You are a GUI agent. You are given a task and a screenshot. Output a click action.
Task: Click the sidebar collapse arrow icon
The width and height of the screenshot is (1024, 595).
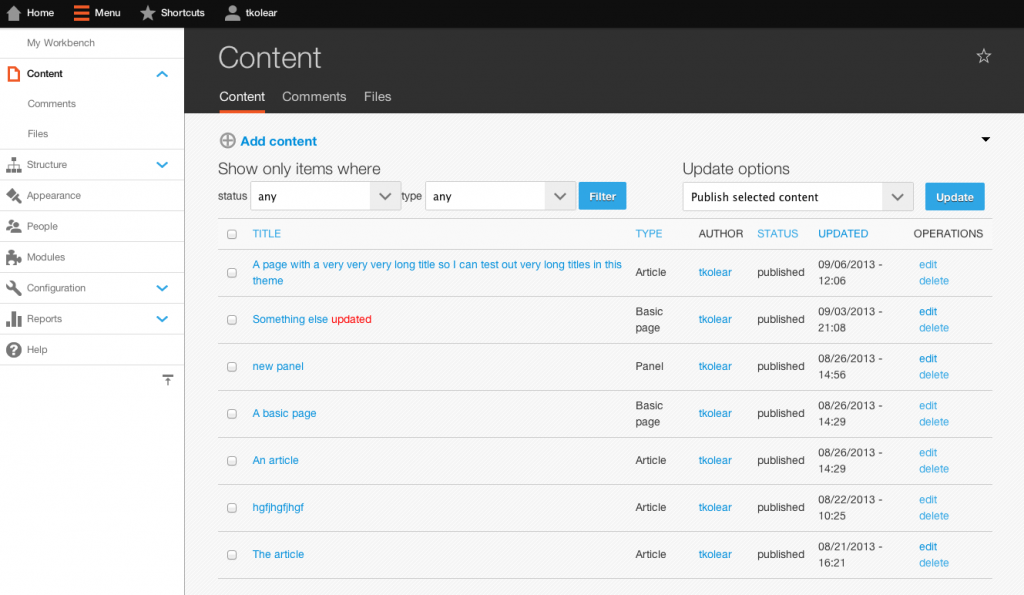[x=168, y=379]
